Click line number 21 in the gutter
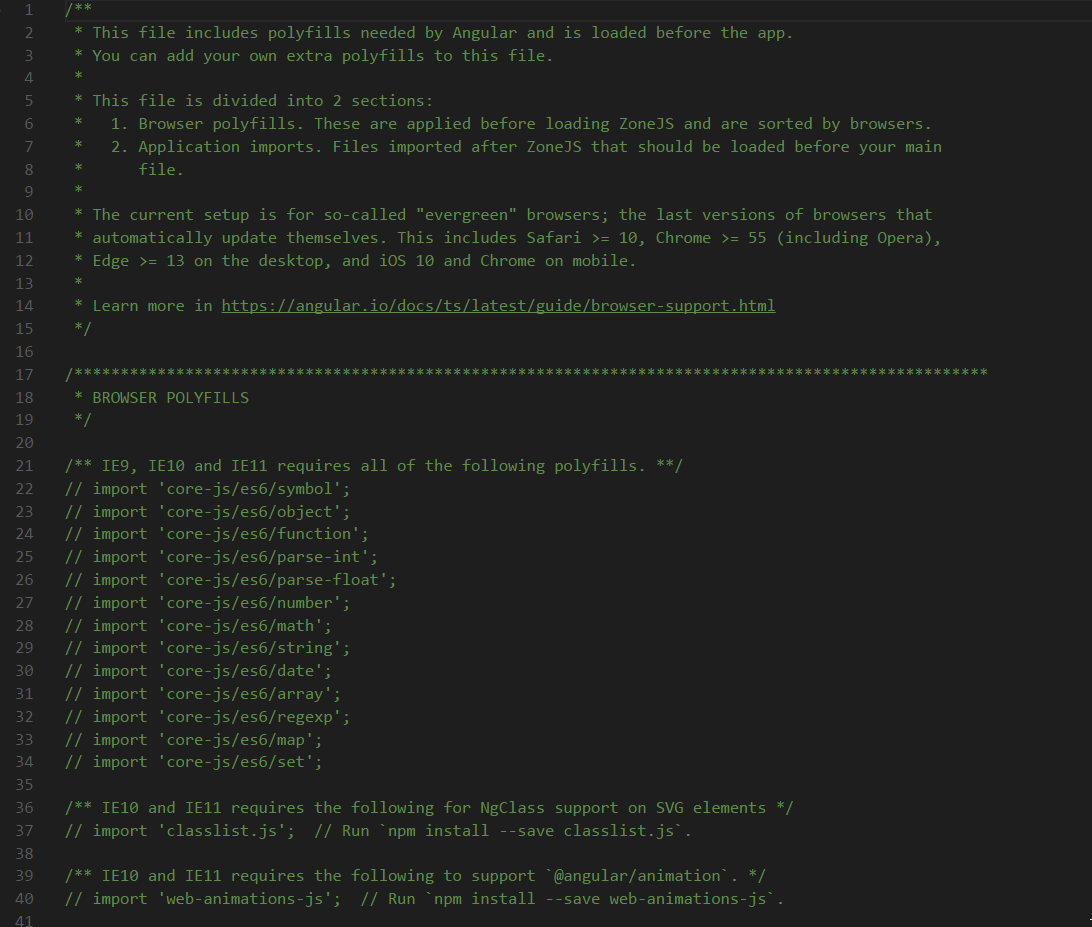The image size is (1092, 927). pos(24,466)
